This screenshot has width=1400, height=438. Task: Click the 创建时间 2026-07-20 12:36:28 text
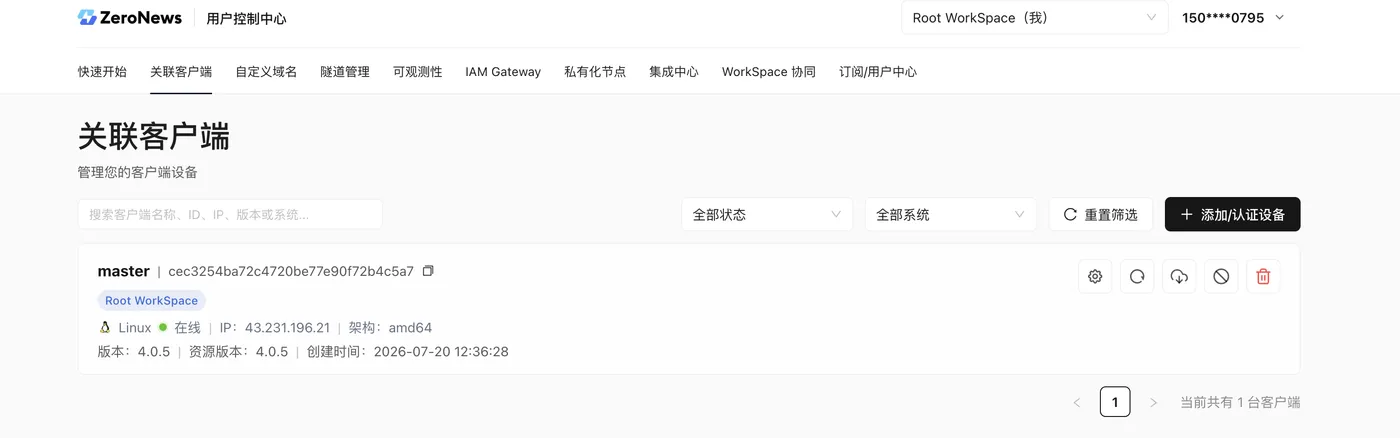[x=408, y=351]
